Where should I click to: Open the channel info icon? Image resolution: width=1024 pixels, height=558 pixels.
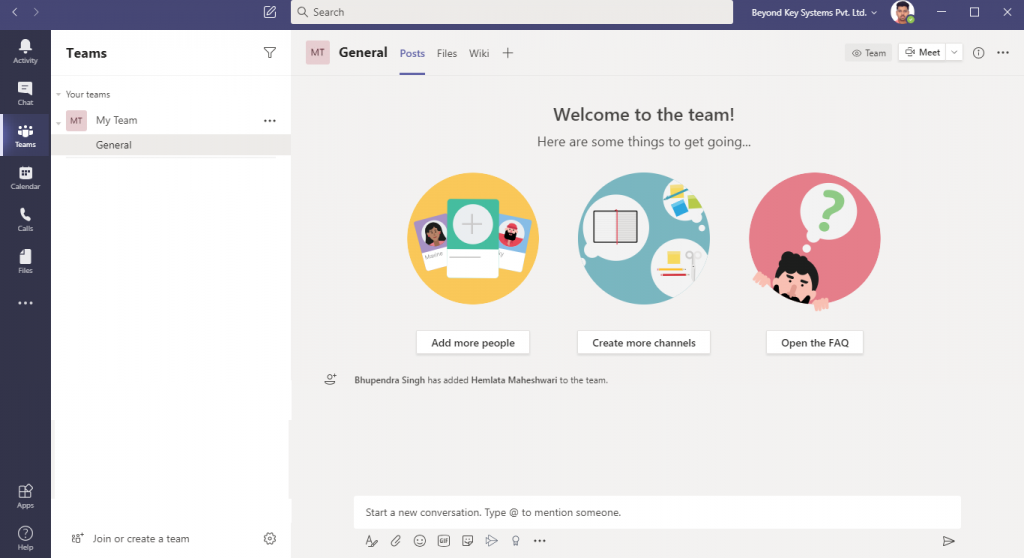coord(978,53)
